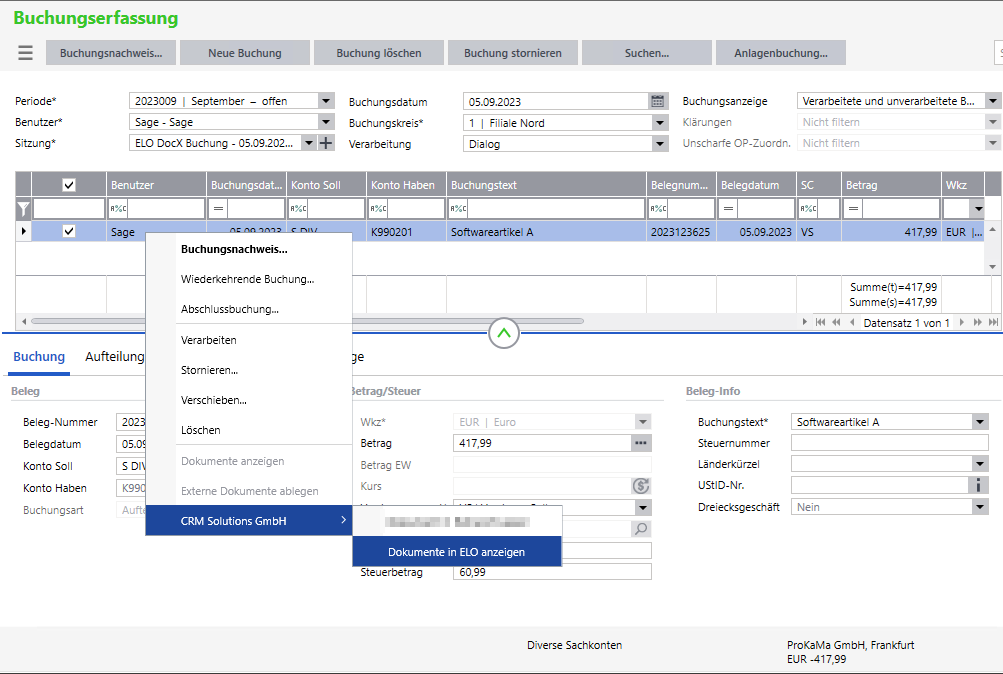Click the Buchung löschen button

pyautogui.click(x=379, y=52)
